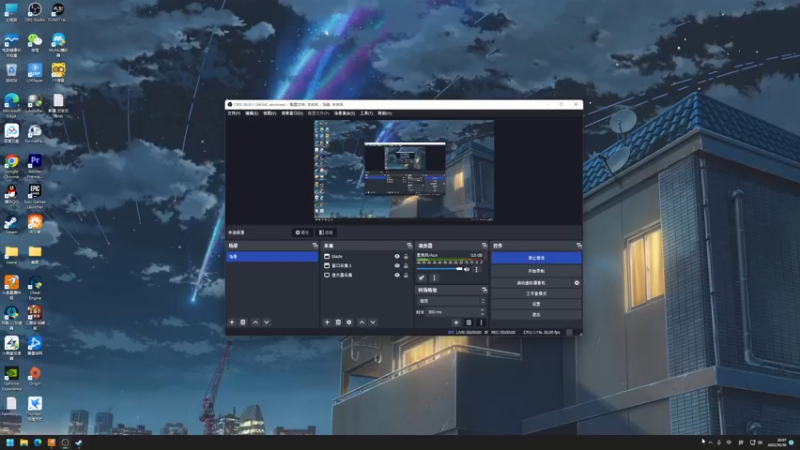The image size is (800, 450).
Task: Click the Studio Mode button
Action: [x=536, y=293]
